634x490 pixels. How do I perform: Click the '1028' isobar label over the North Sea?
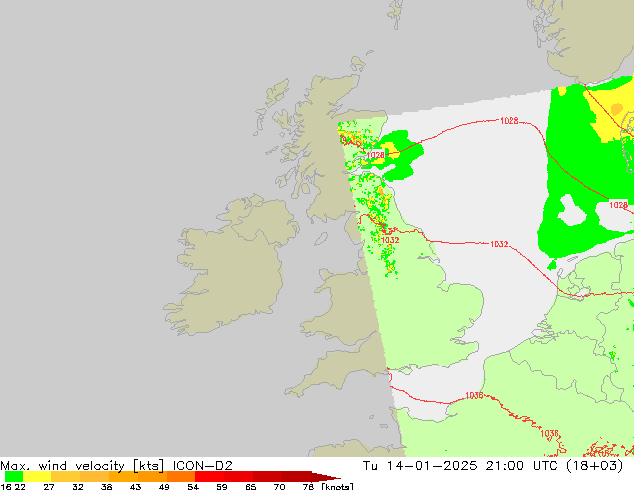pyautogui.click(x=509, y=120)
